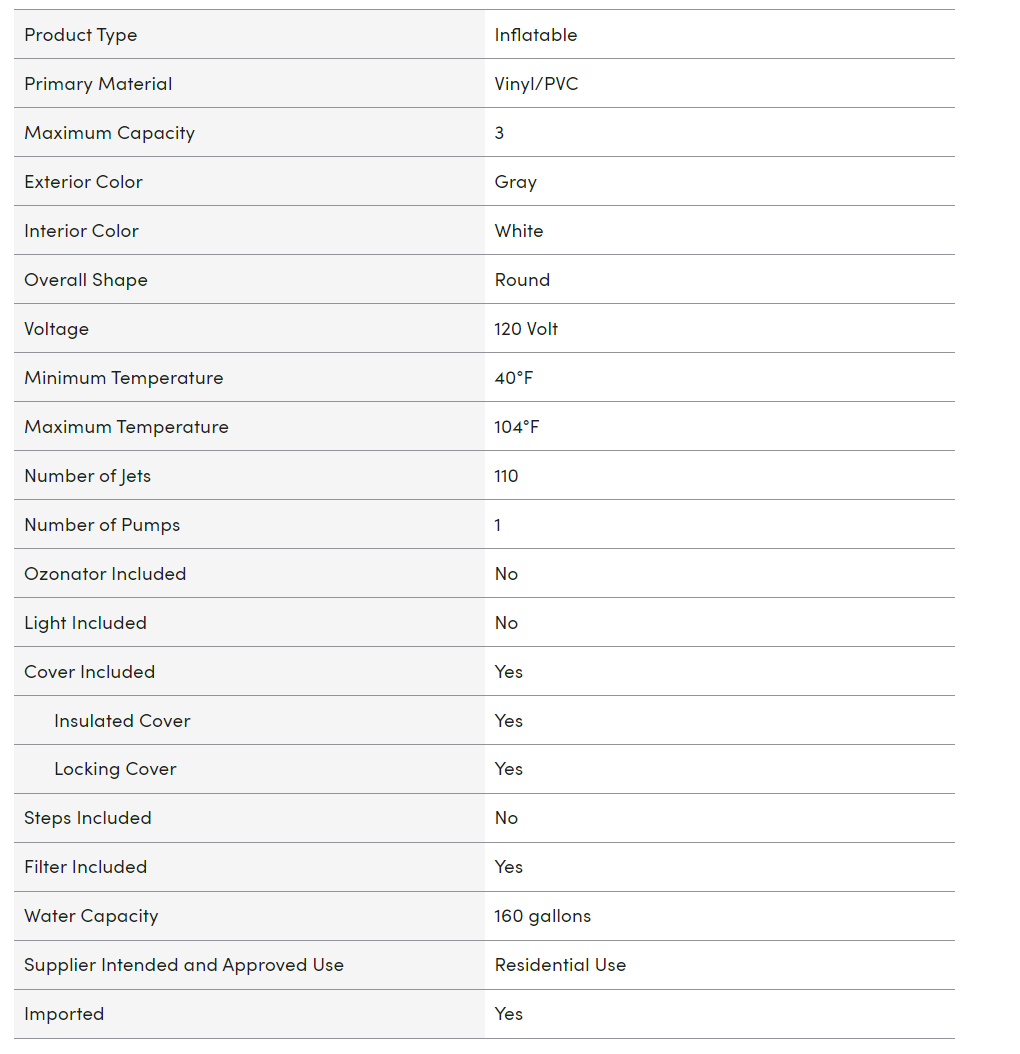Image resolution: width=1020 pixels, height=1054 pixels.
Task: Select the Residential Use value
Action: (561, 965)
